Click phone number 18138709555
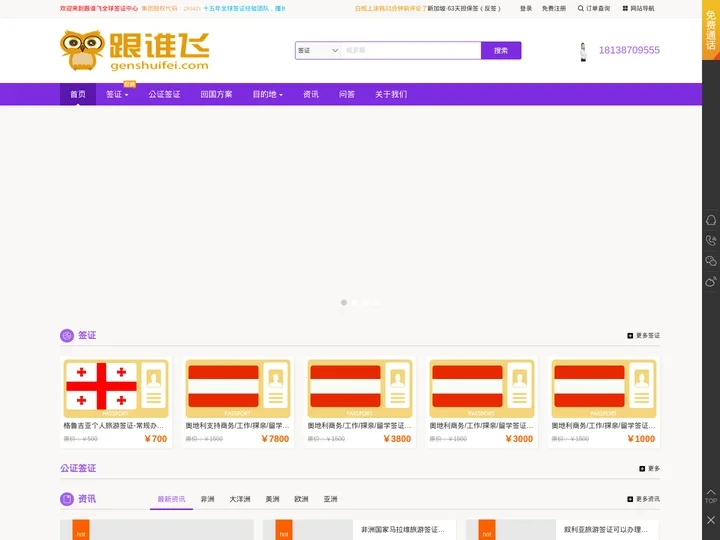Image resolution: width=720 pixels, height=540 pixels. [629, 50]
